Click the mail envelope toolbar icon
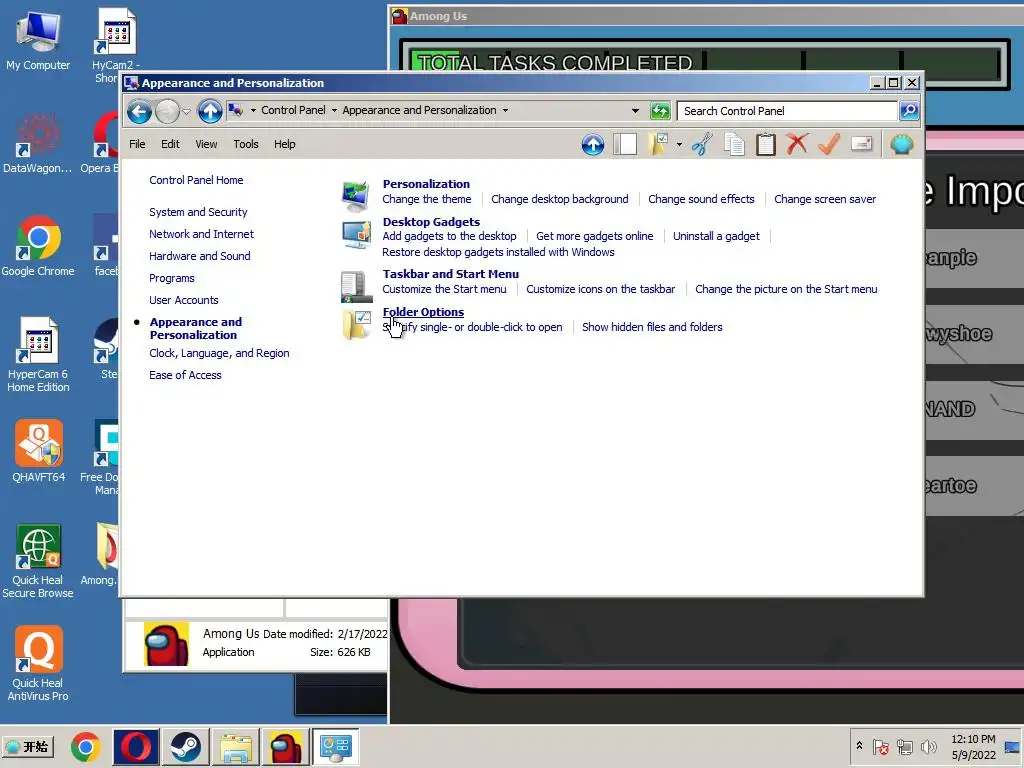This screenshot has width=1024, height=768. pyautogui.click(x=862, y=144)
